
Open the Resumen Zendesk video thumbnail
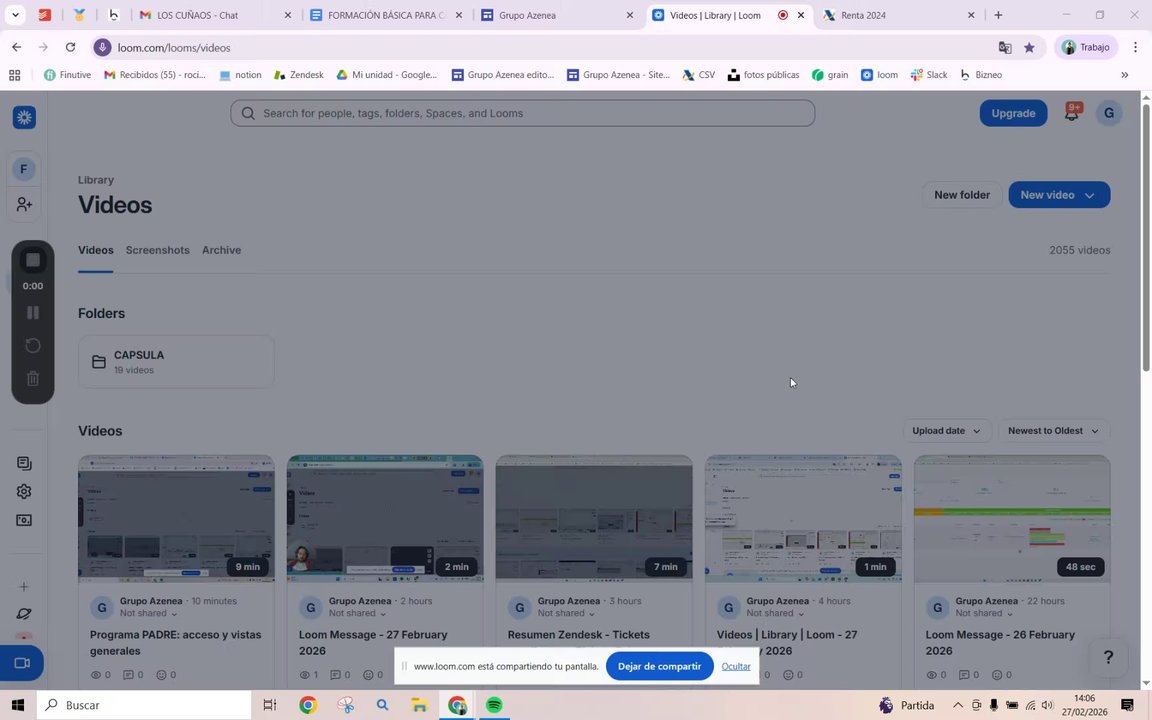coord(594,519)
